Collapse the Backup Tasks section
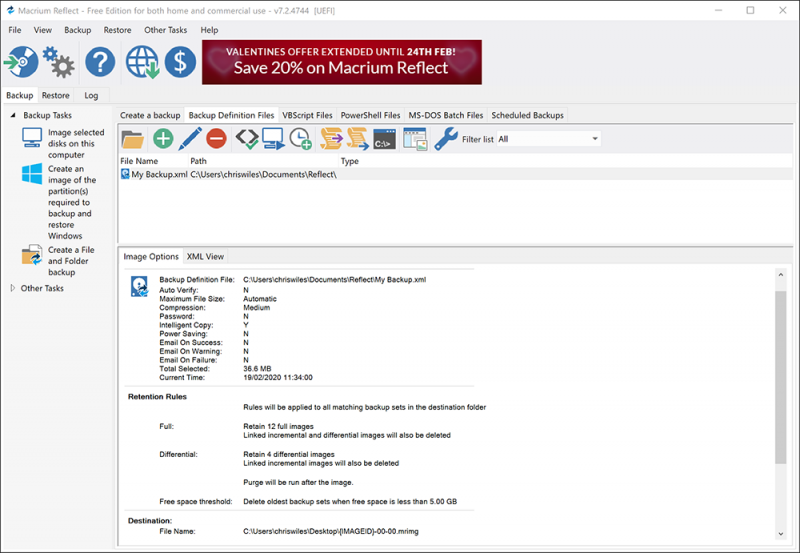This screenshot has height=553, width=800. (13, 116)
